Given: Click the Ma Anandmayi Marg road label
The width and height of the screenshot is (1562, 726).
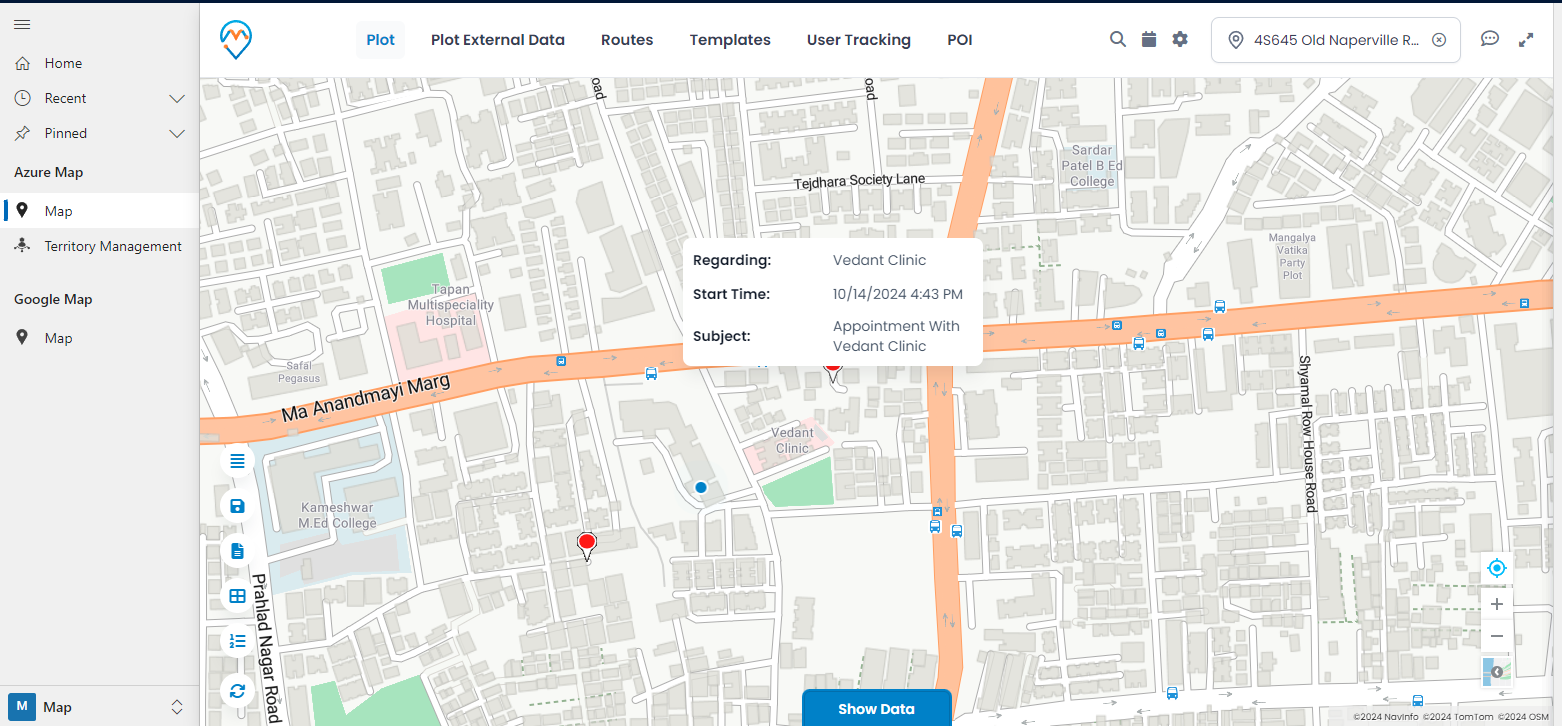Looking at the screenshot, I should 366,398.
